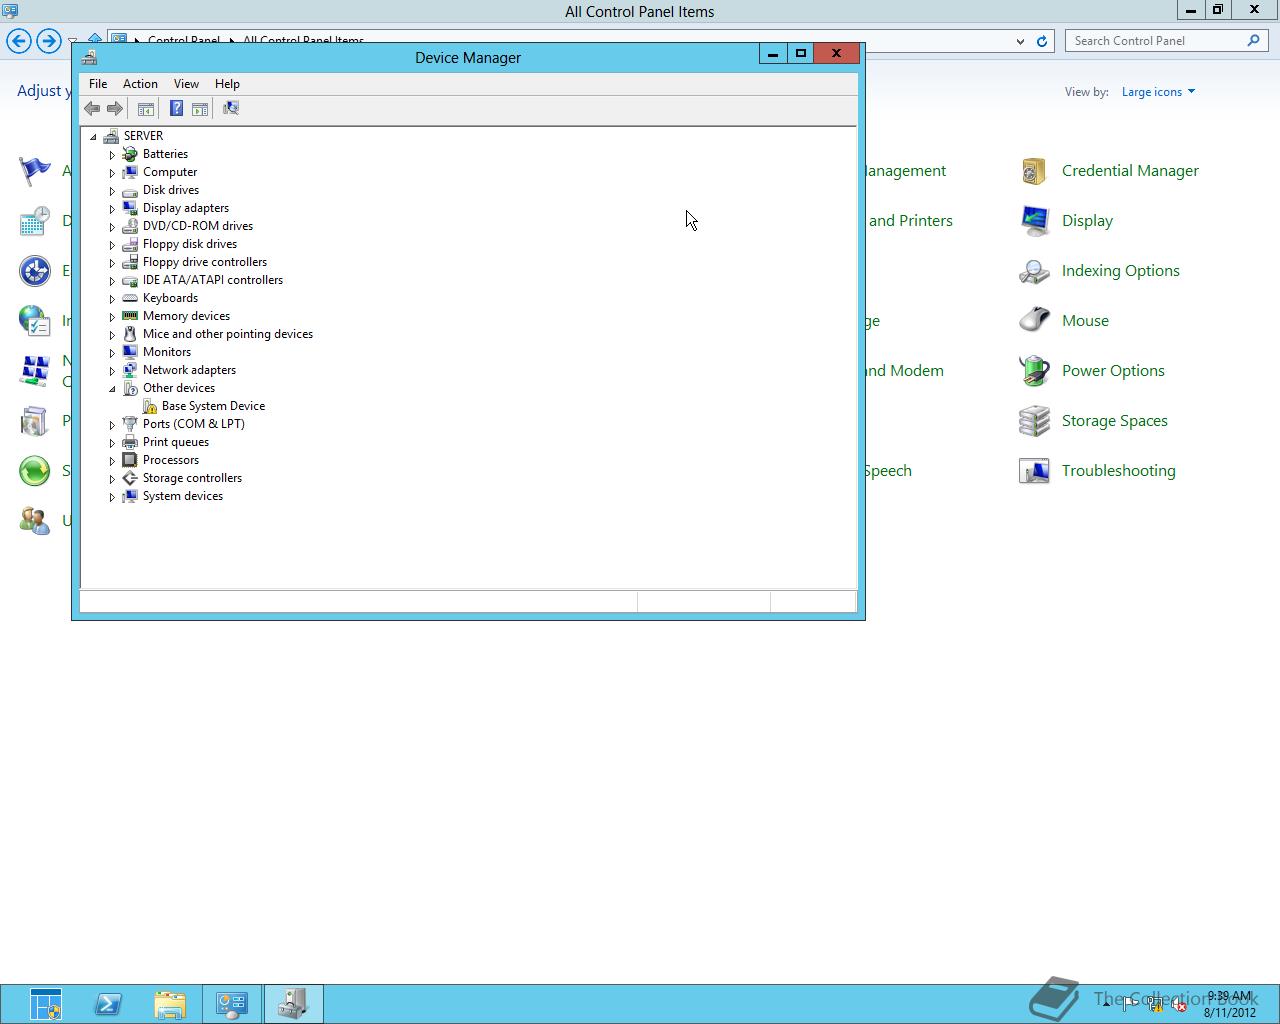Open Help via the blue question mark icon
This screenshot has width=1280, height=1024.
pyautogui.click(x=176, y=108)
